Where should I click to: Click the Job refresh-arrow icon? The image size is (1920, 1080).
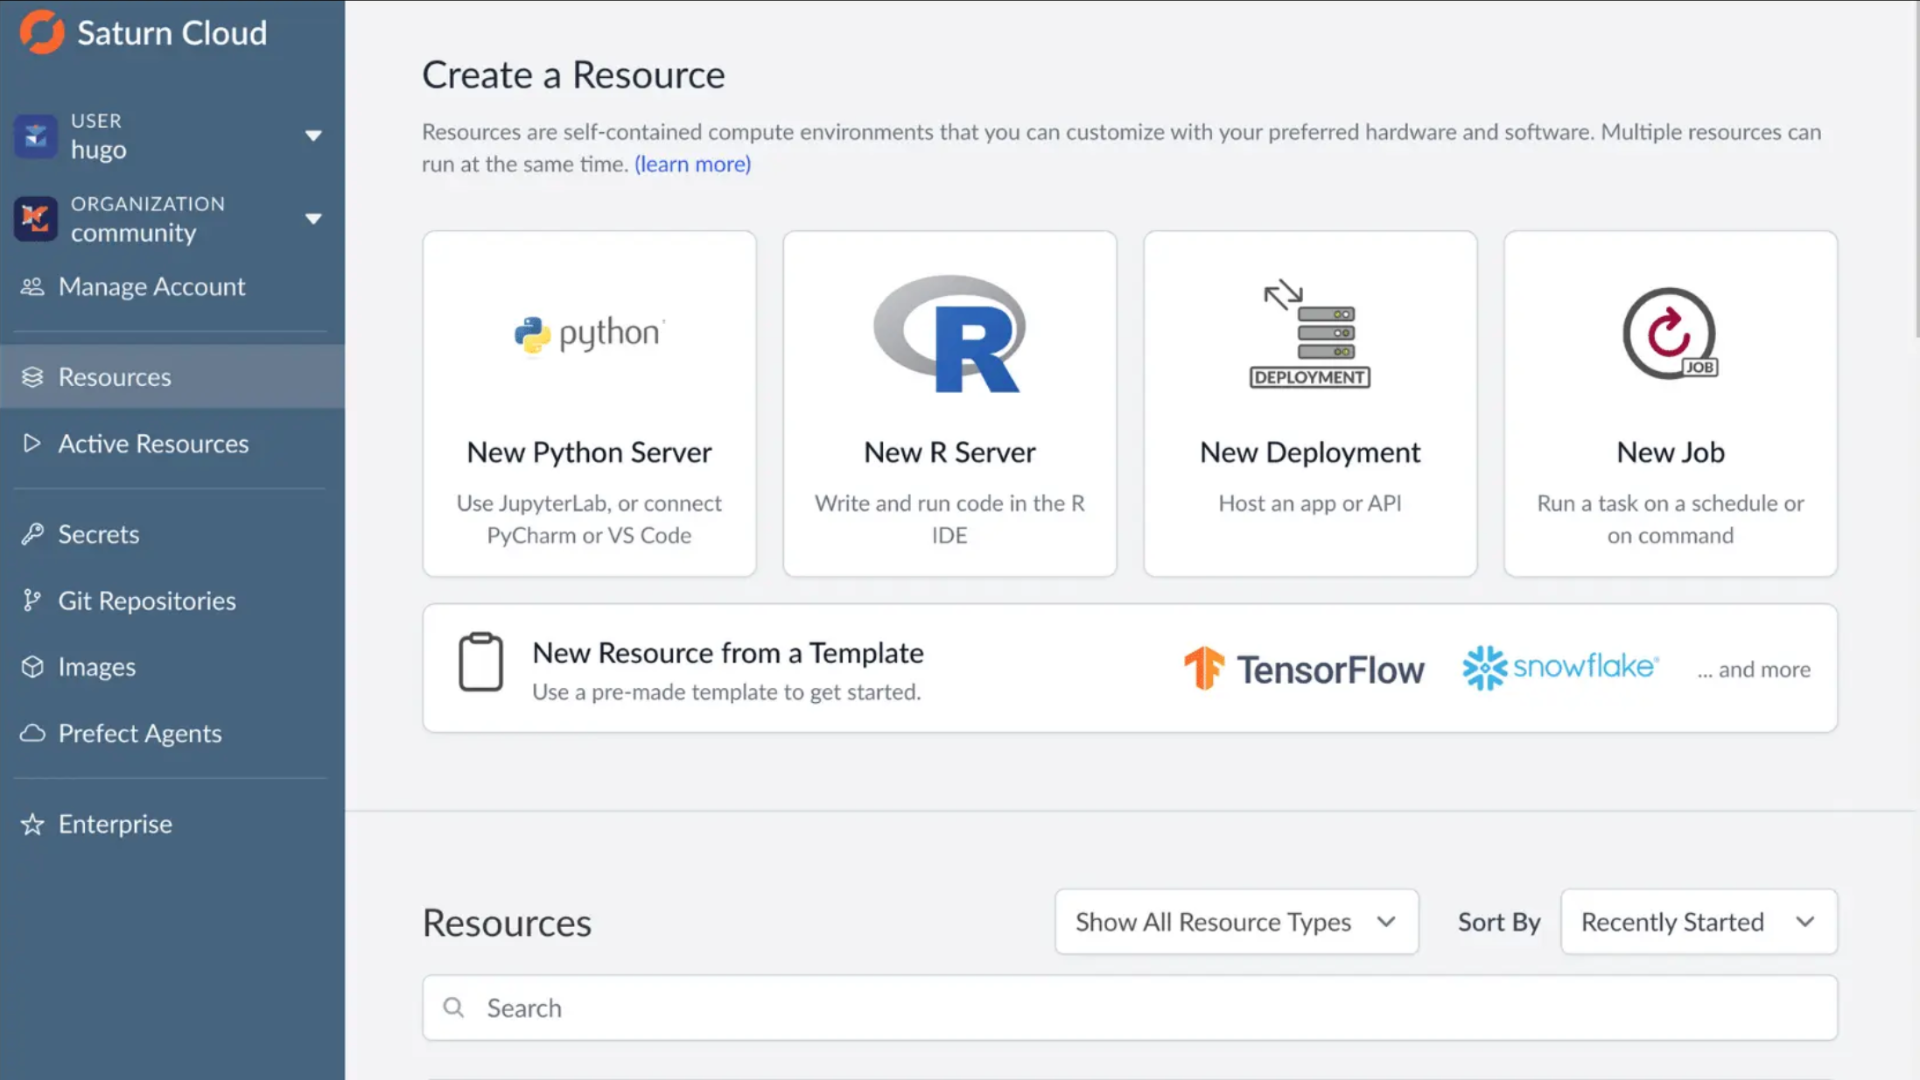[x=1670, y=334]
